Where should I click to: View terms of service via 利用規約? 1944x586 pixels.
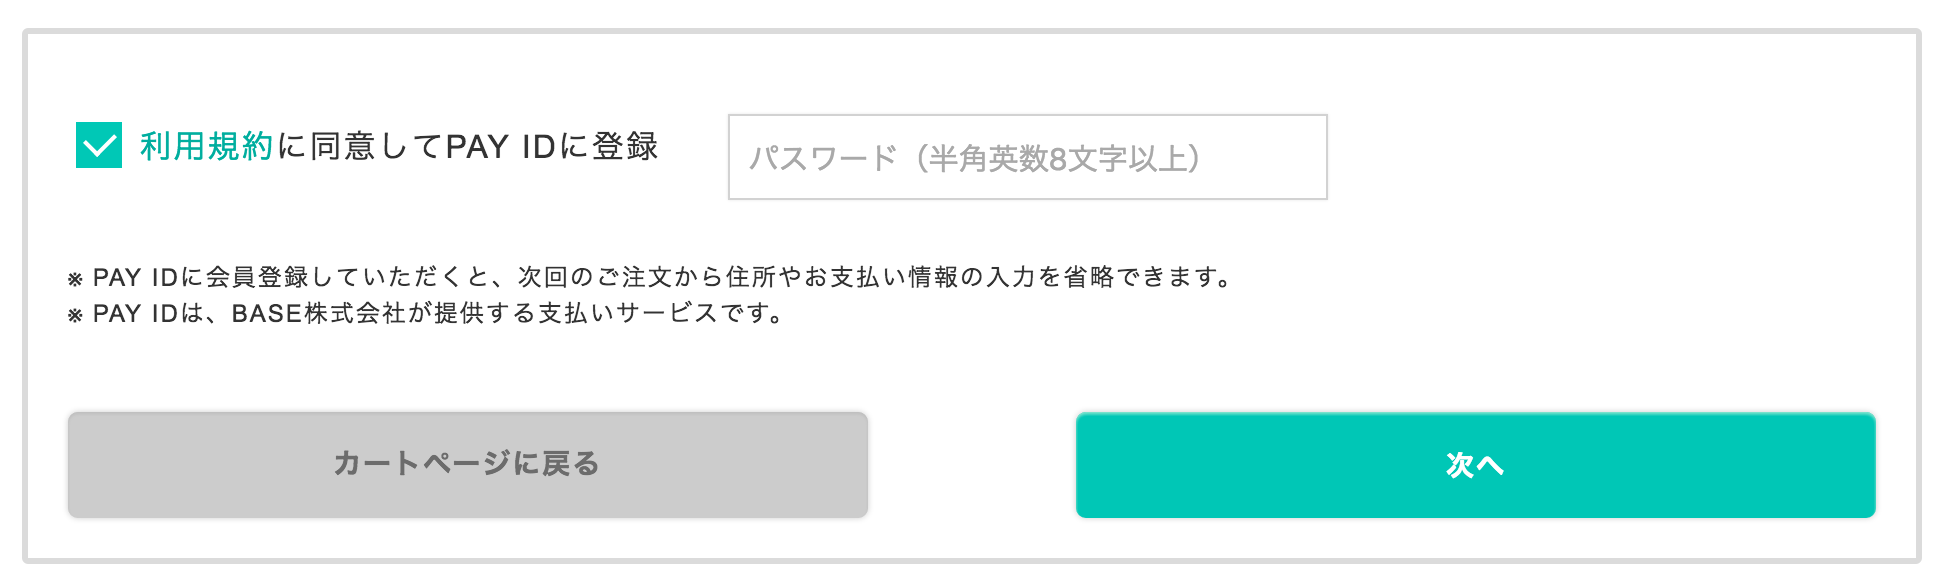(x=207, y=146)
